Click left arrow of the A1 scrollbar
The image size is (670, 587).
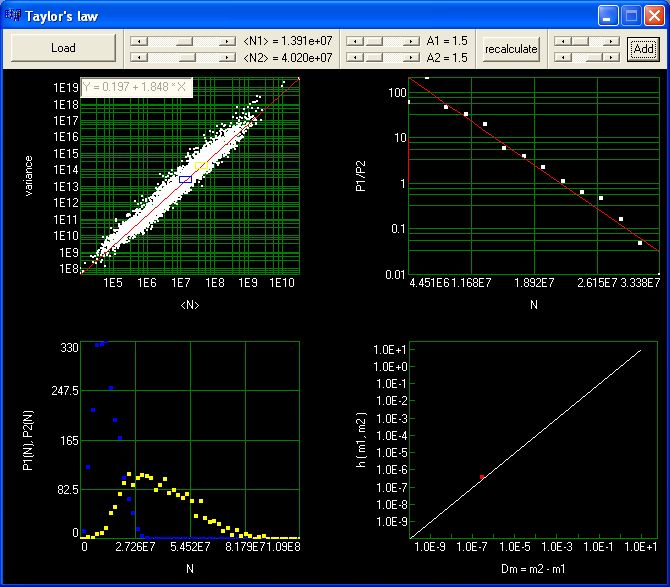point(355,41)
